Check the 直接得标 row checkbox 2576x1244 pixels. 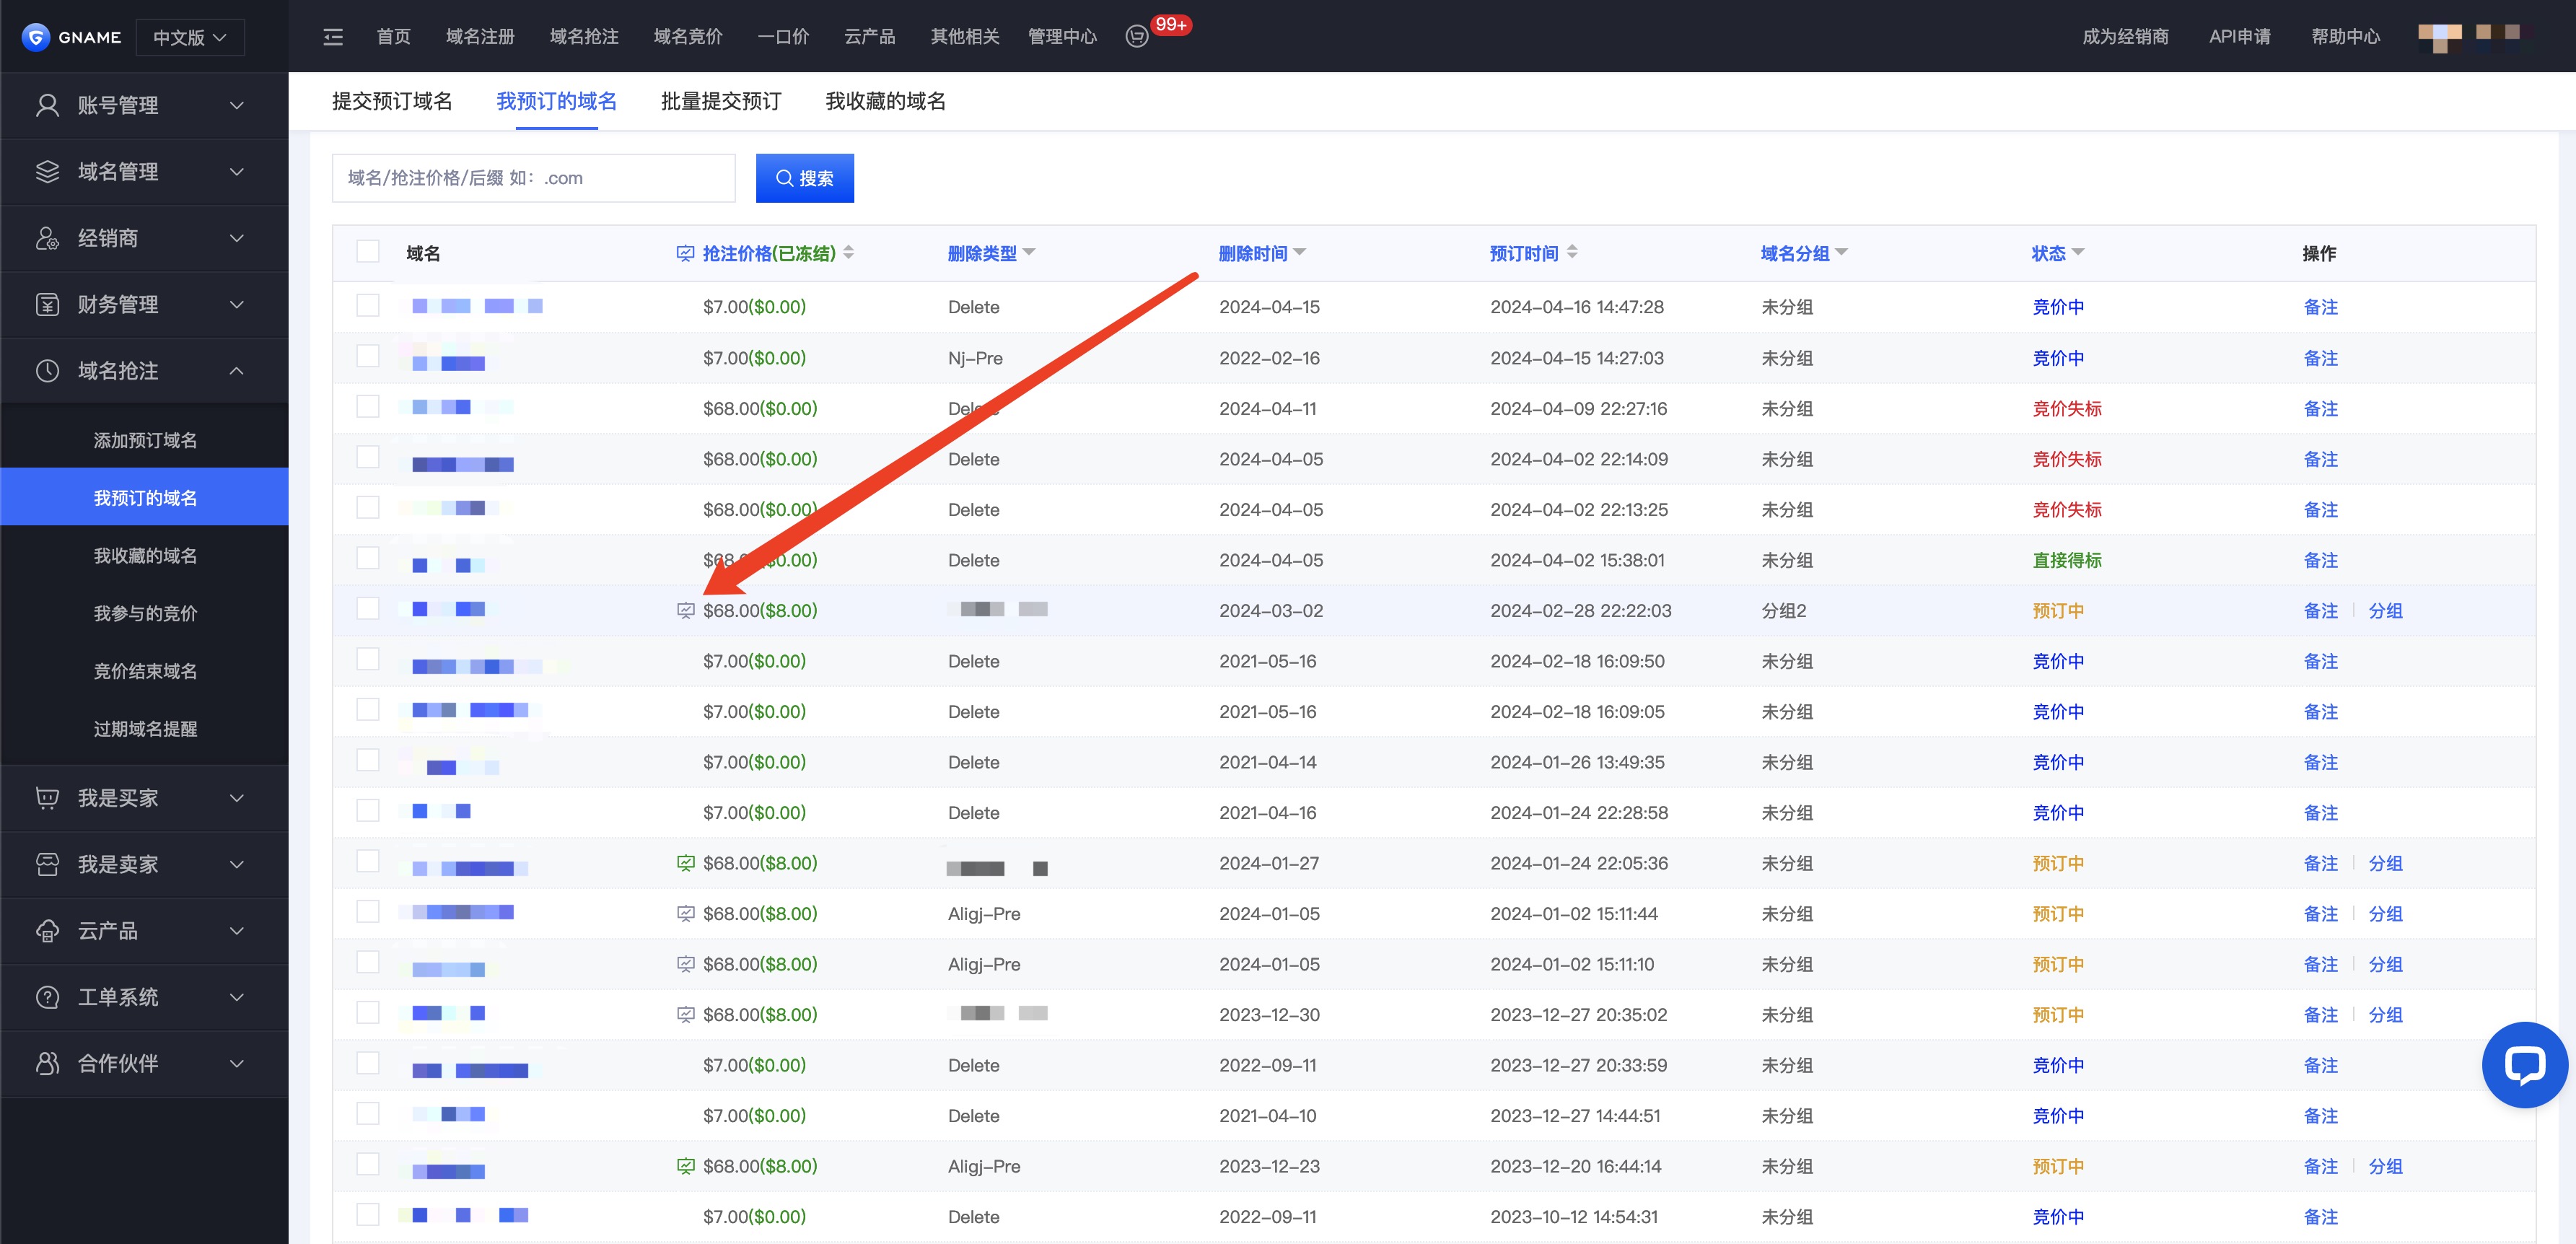click(x=368, y=558)
